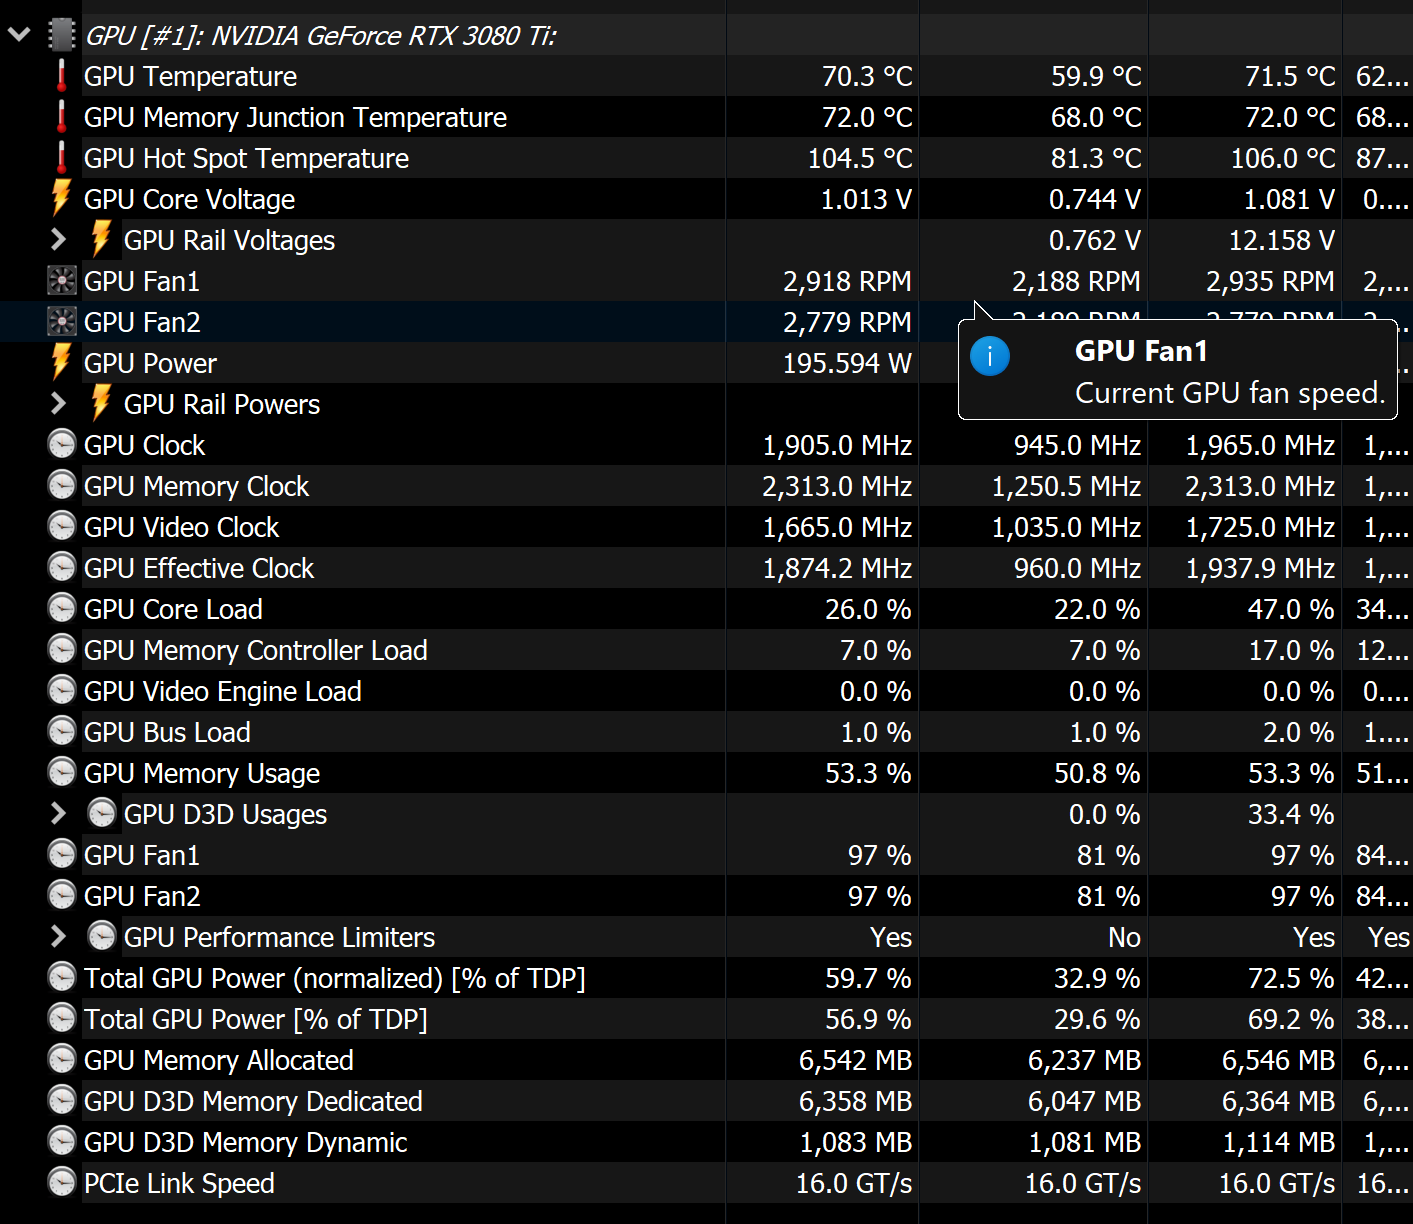
Task: Click the gauge icon beside GPU Memory Usage
Action: pyautogui.click(x=62, y=772)
